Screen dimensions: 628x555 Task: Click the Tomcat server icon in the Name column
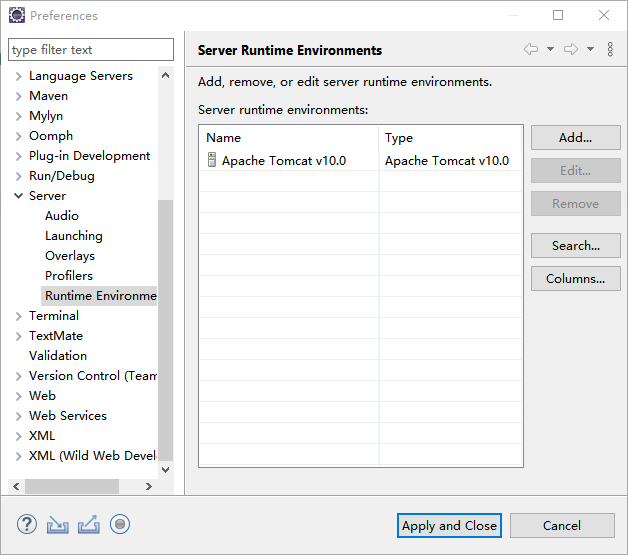(x=212, y=160)
